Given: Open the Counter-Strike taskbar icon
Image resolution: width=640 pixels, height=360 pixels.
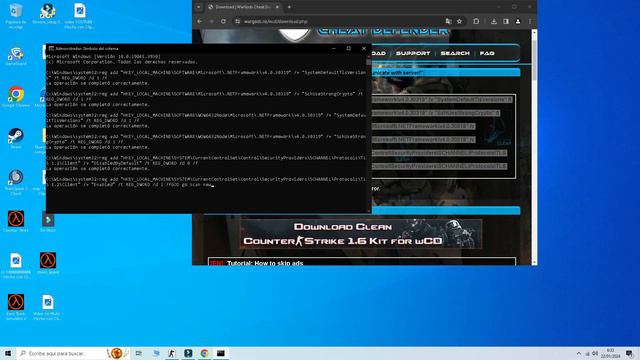Looking at the screenshot, I should point(172,353).
